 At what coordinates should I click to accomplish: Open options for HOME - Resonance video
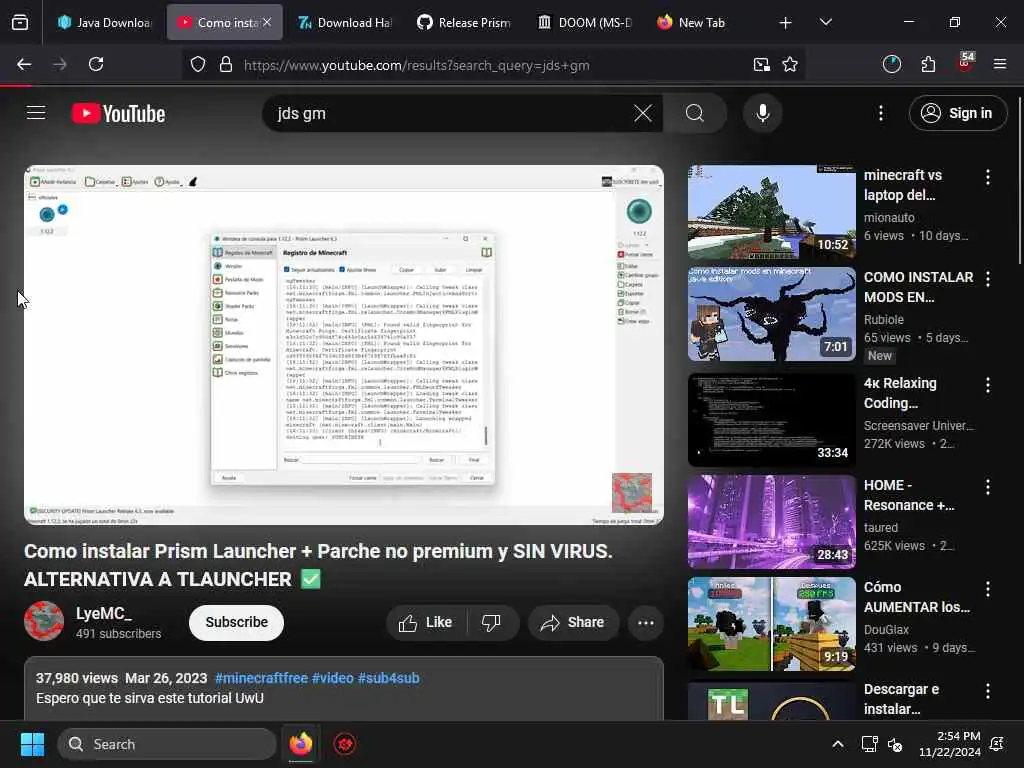[987, 487]
